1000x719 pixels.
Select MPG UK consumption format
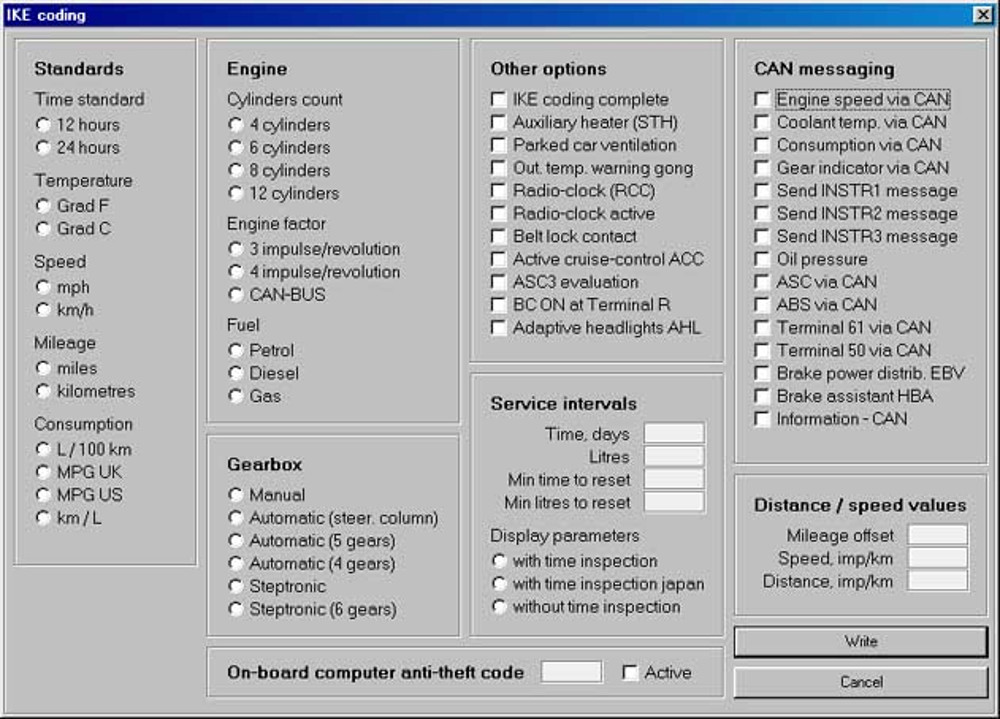[x=41, y=472]
